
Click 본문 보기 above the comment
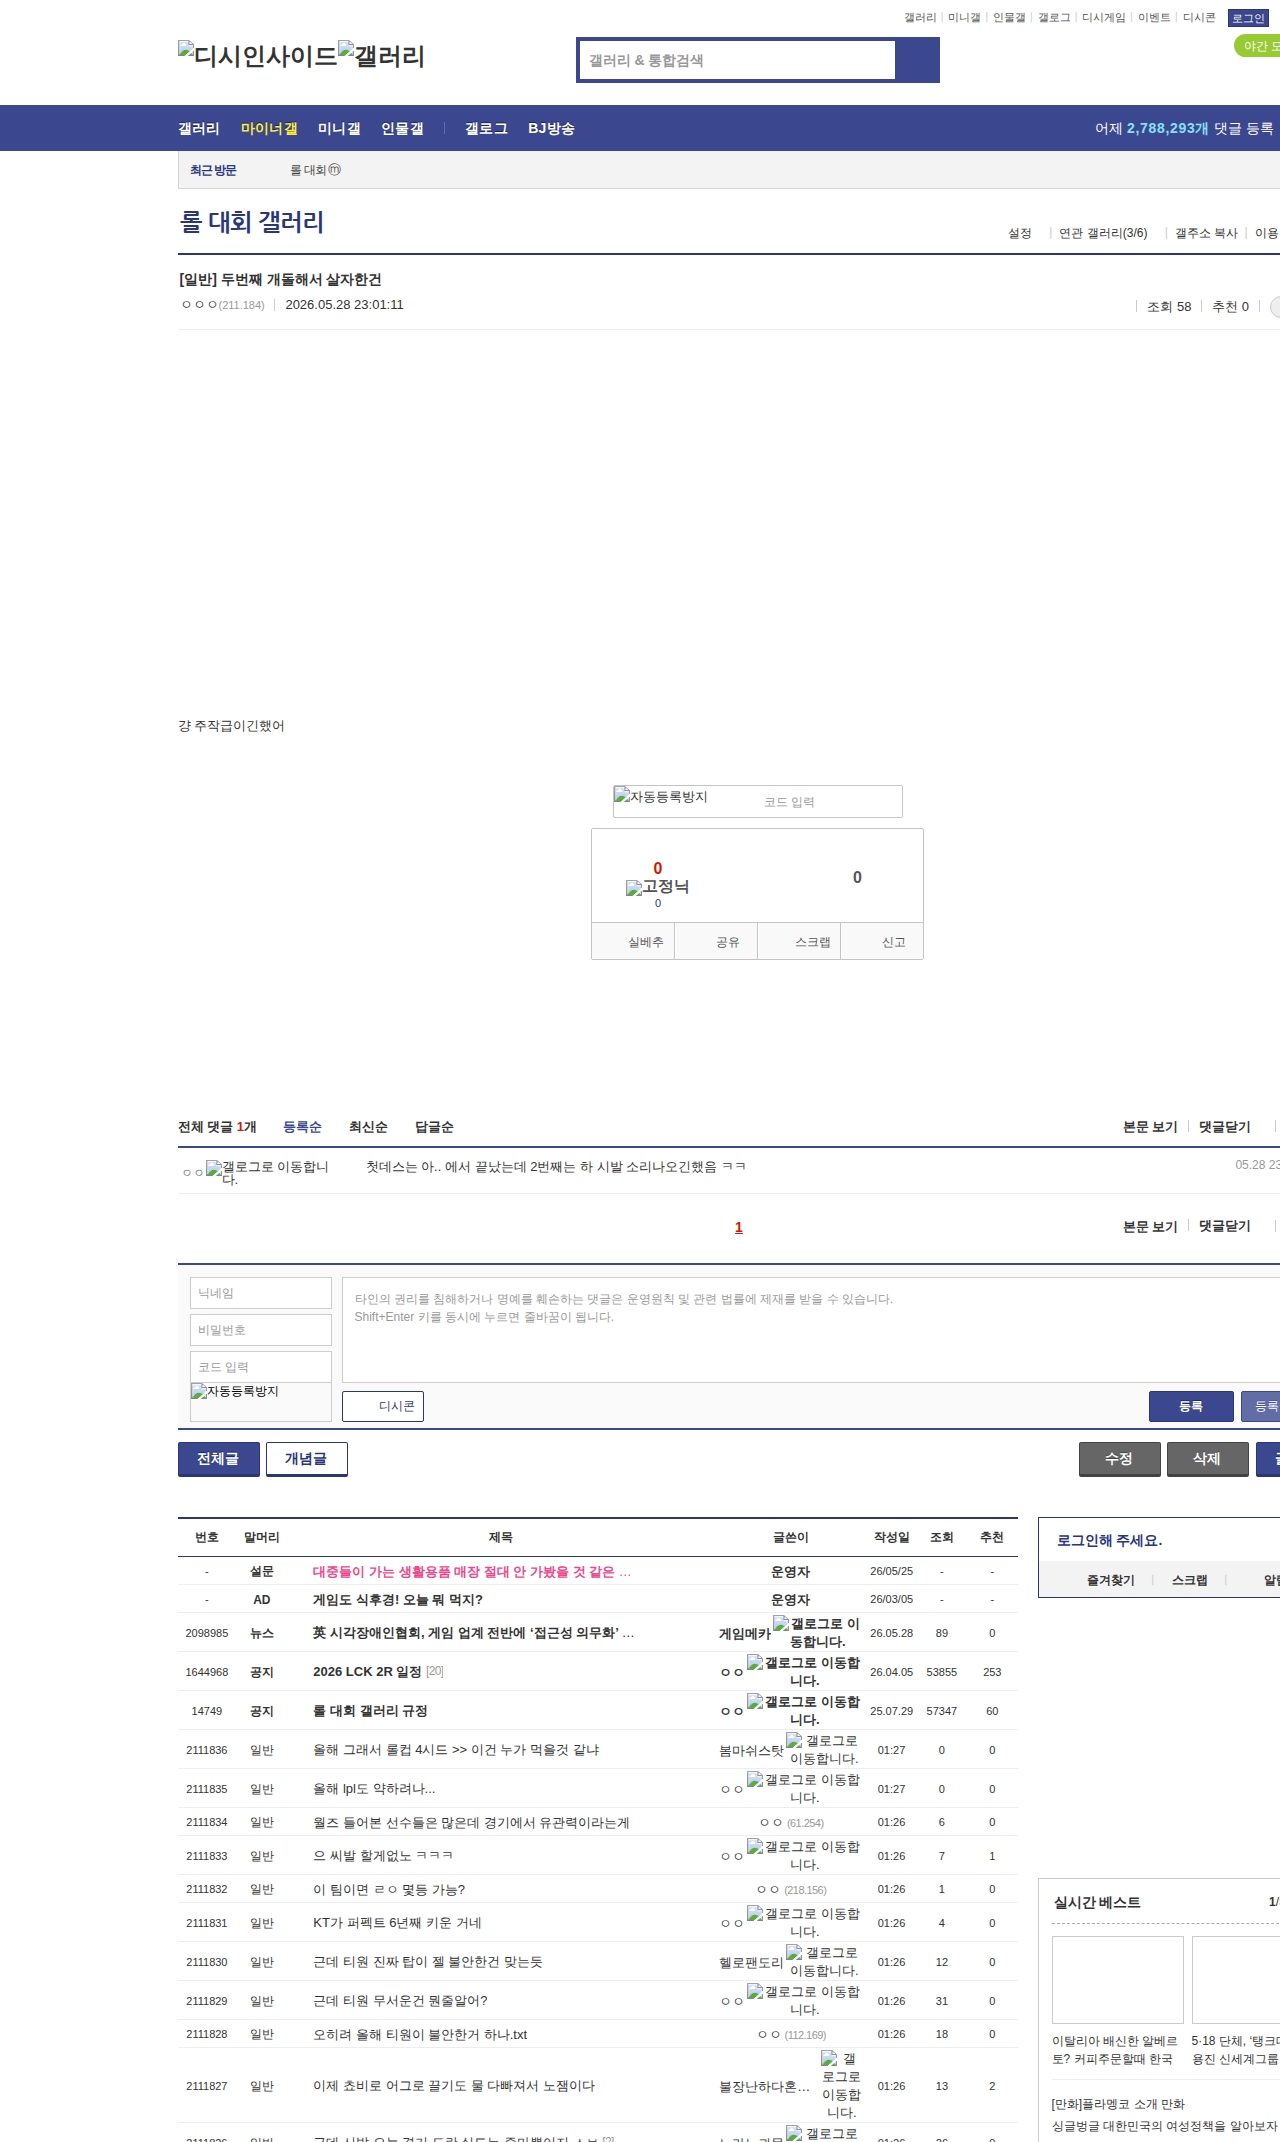1150,1127
